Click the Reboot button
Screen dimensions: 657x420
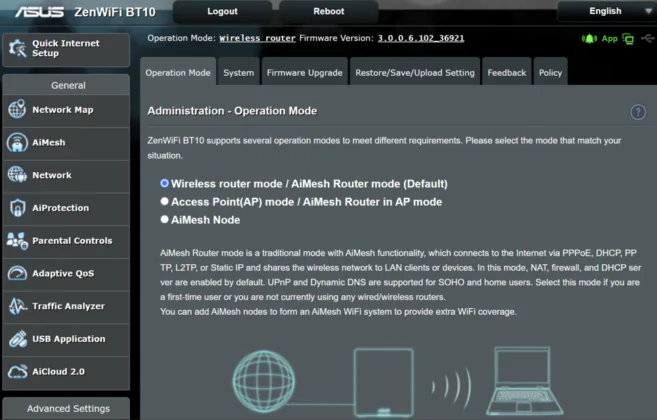(329, 11)
